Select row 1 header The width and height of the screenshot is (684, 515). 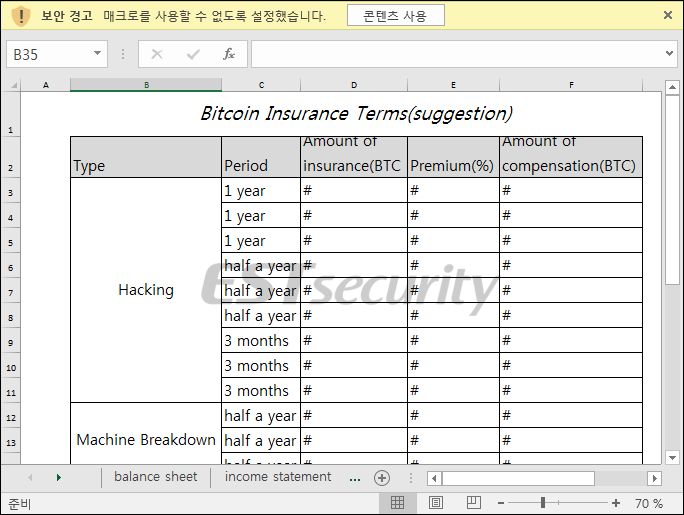click(10, 114)
